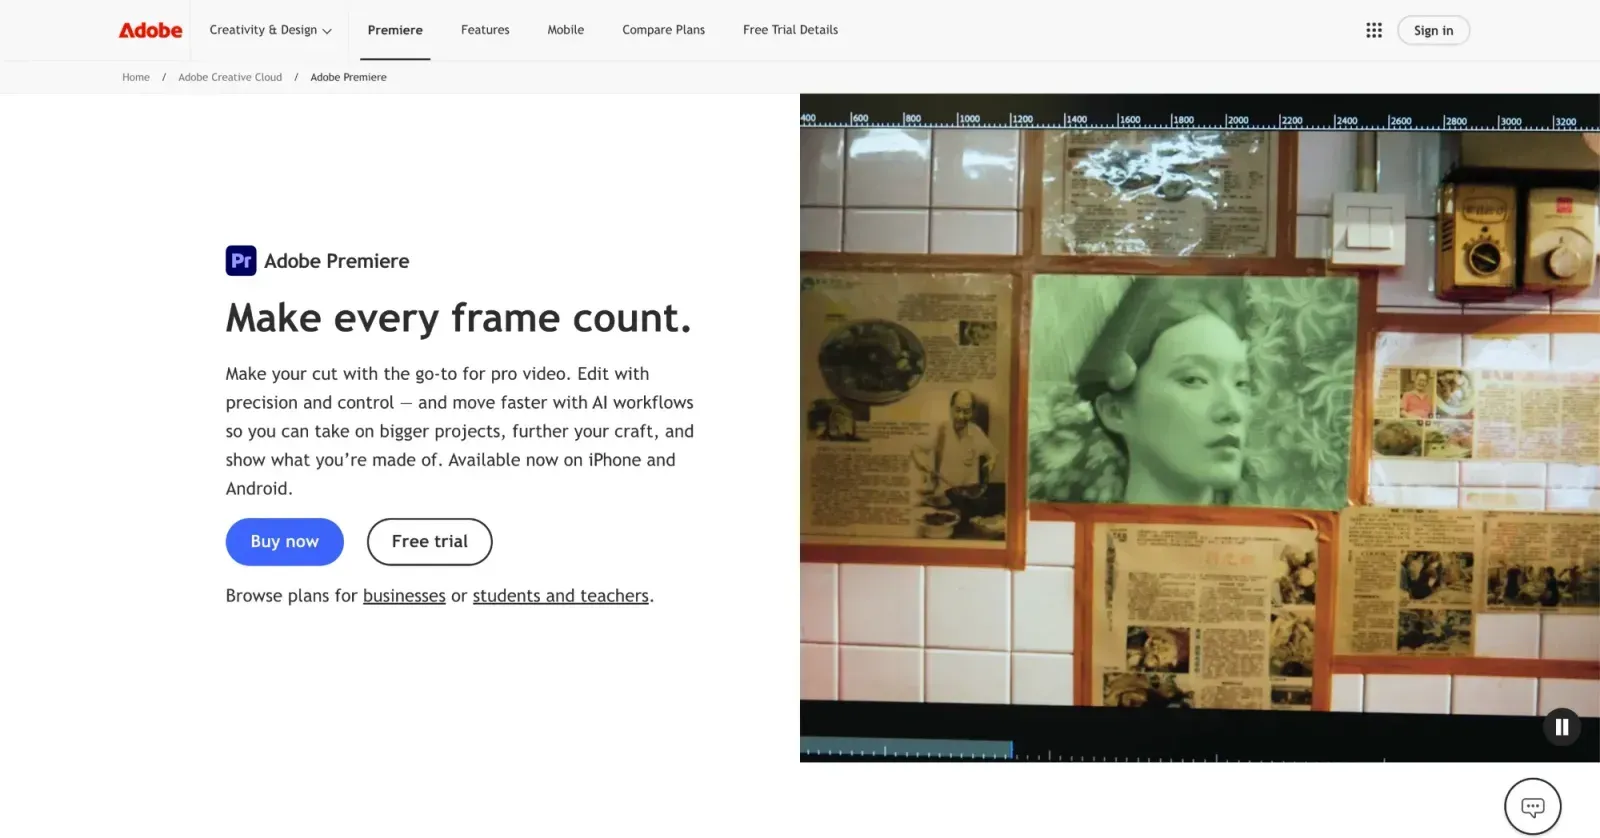Open the Features tab
This screenshot has width=1600, height=838.
pyautogui.click(x=485, y=30)
